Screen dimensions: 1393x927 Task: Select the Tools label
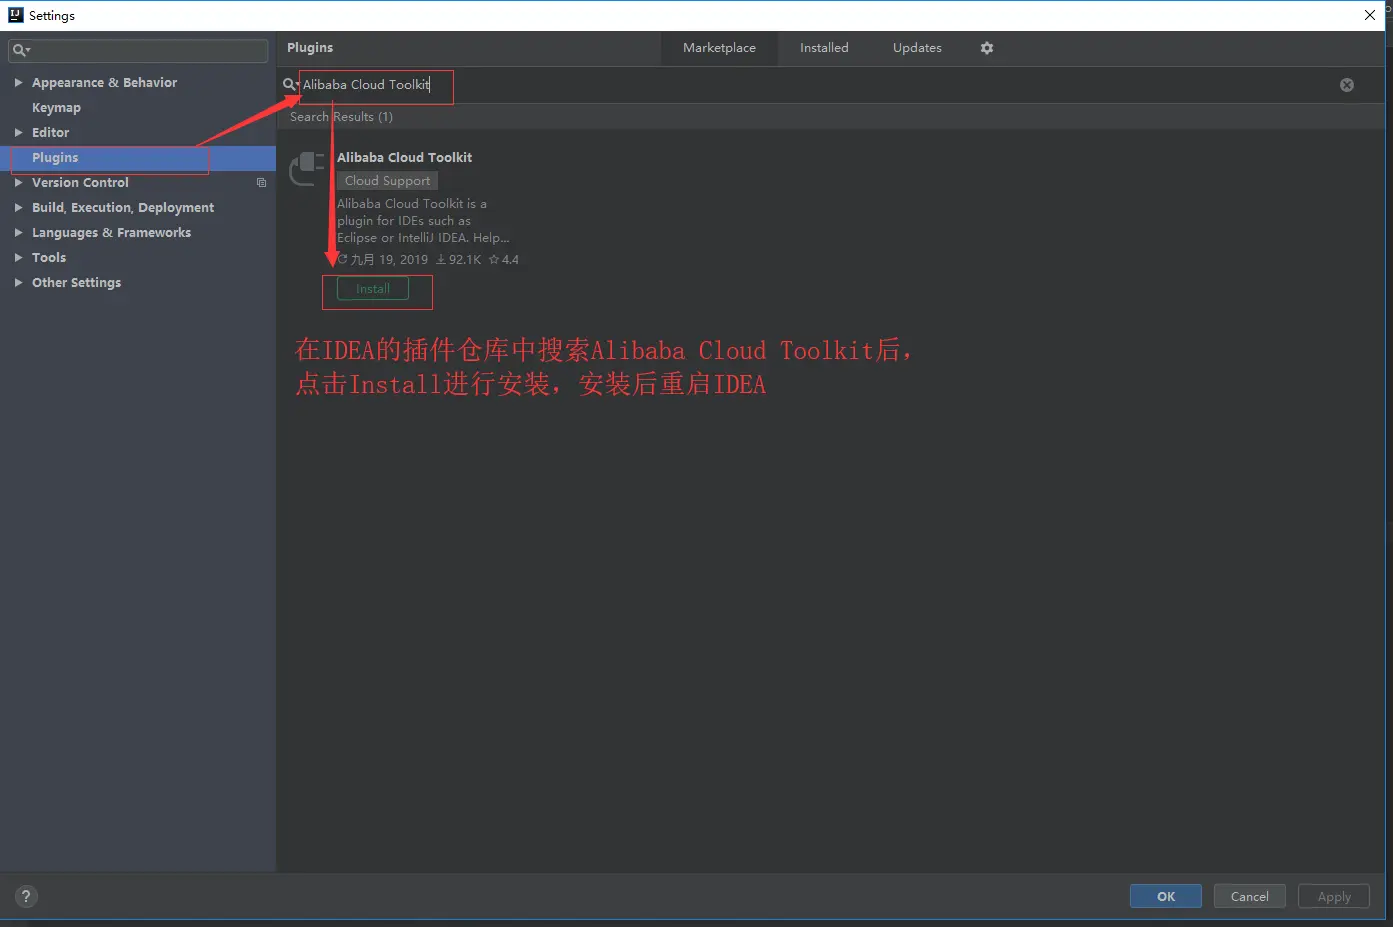tap(49, 258)
